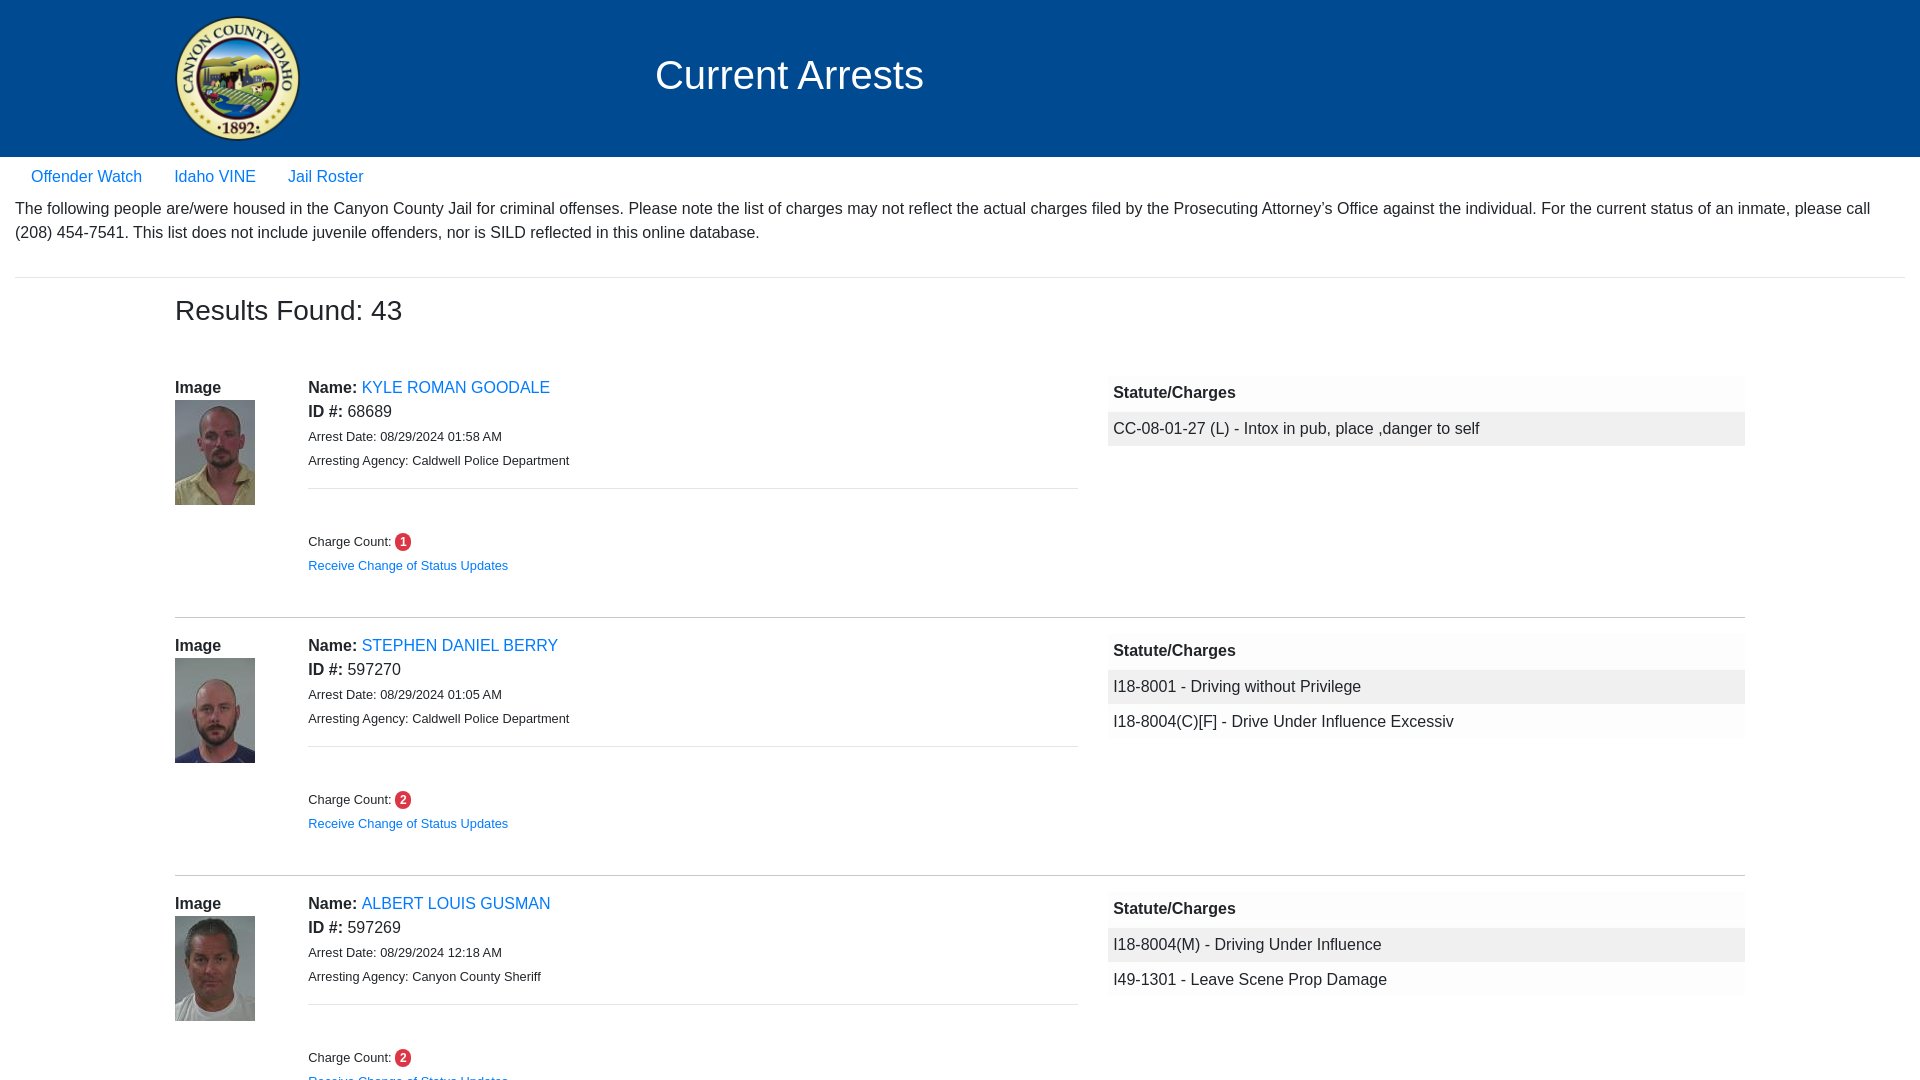Receive status updates for Stephen Berry
Screen dimensions: 1920x1080
click(x=408, y=824)
